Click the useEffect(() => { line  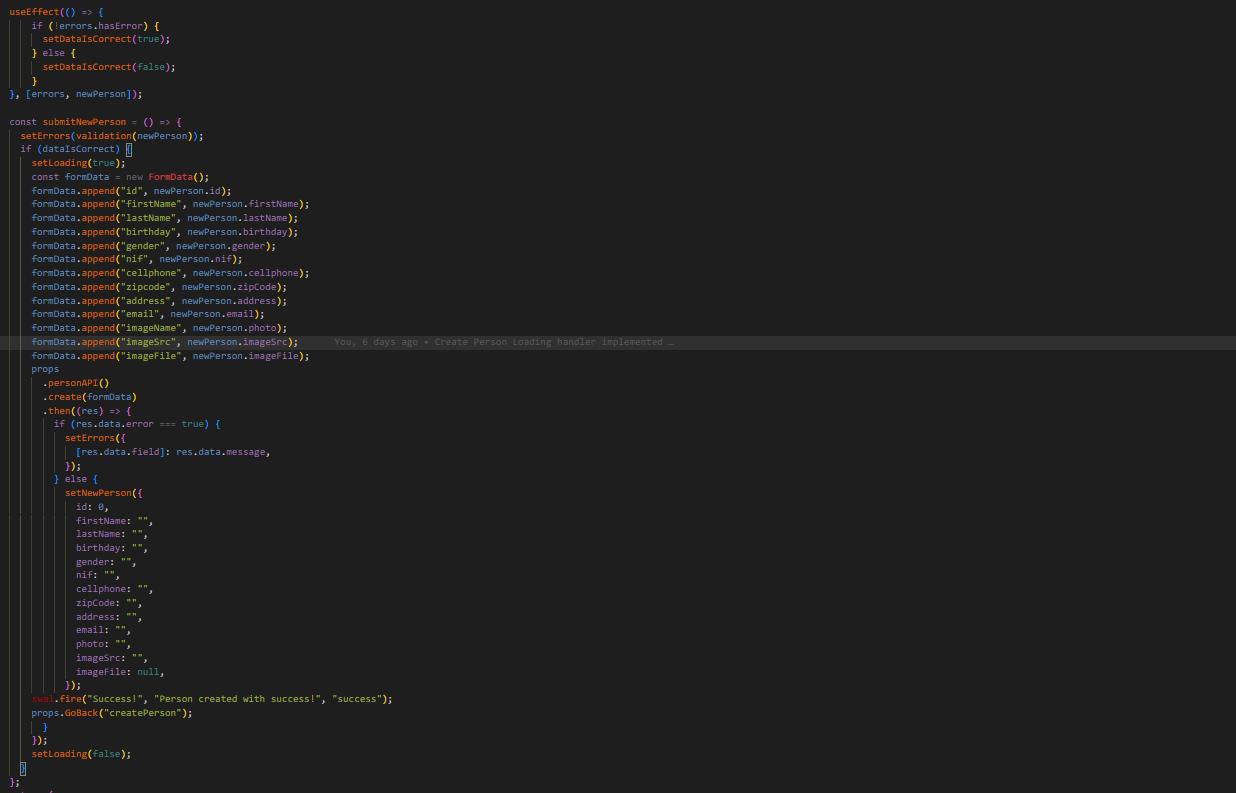56,11
